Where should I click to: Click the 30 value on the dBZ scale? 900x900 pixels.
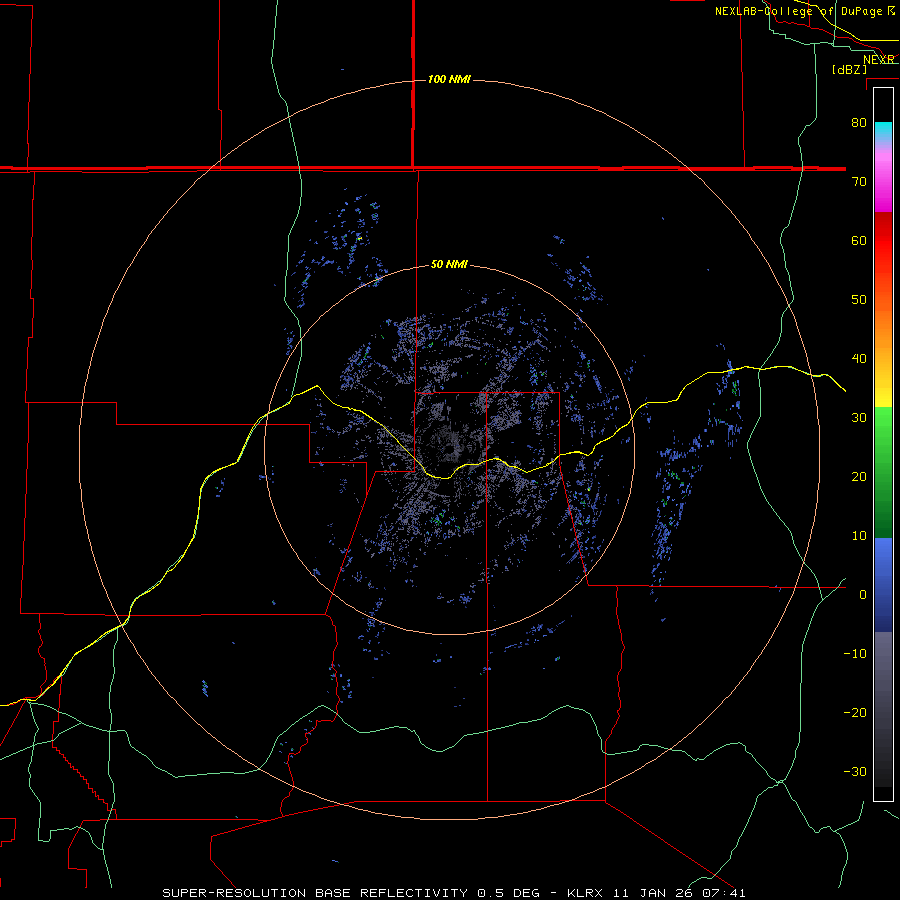coord(859,418)
